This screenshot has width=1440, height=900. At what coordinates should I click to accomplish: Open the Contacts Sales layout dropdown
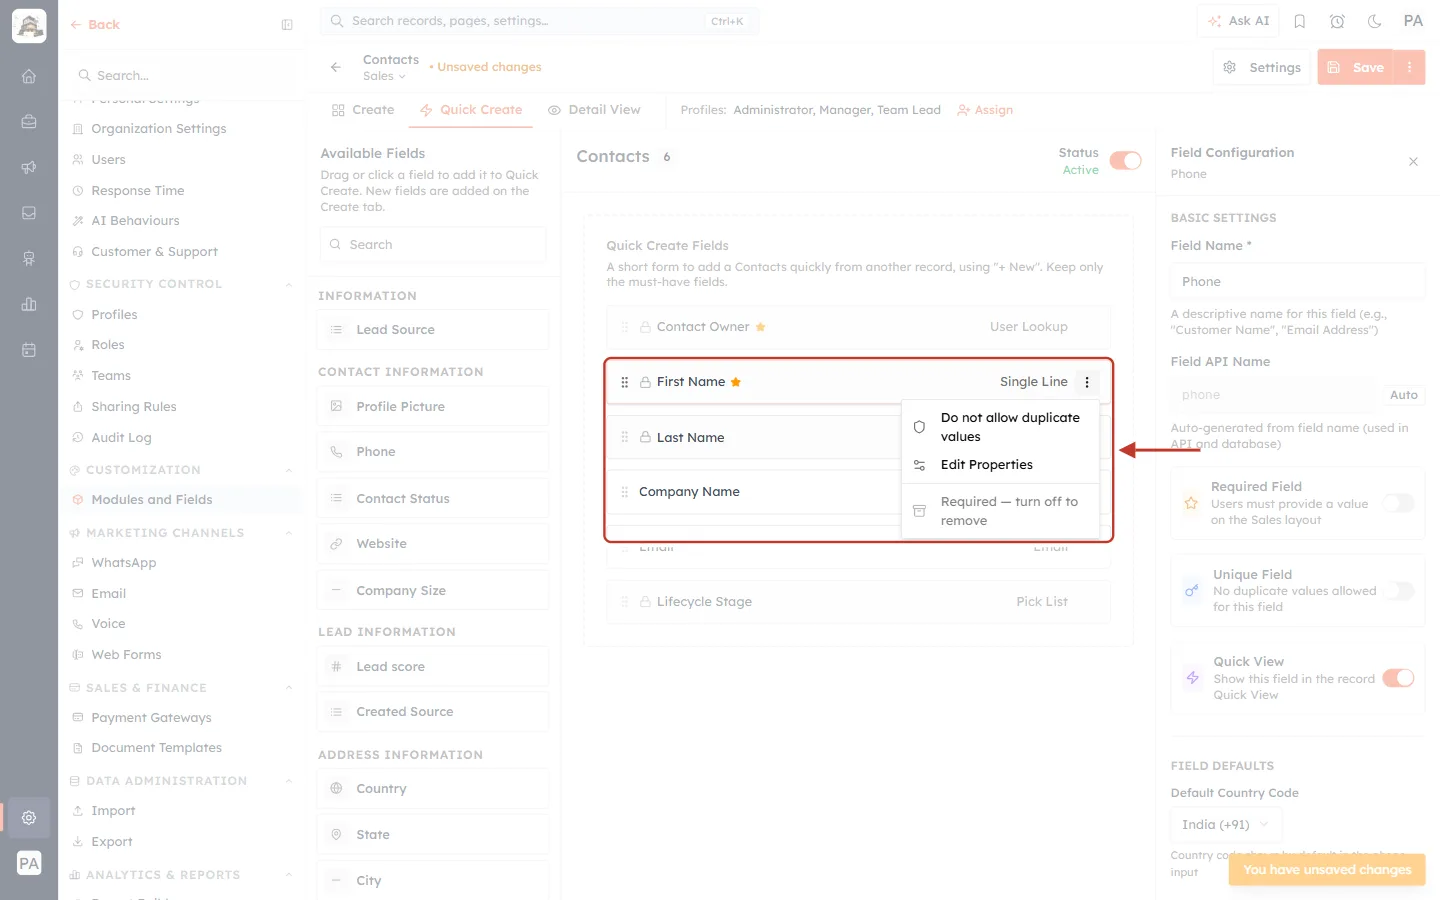pyautogui.click(x=385, y=76)
